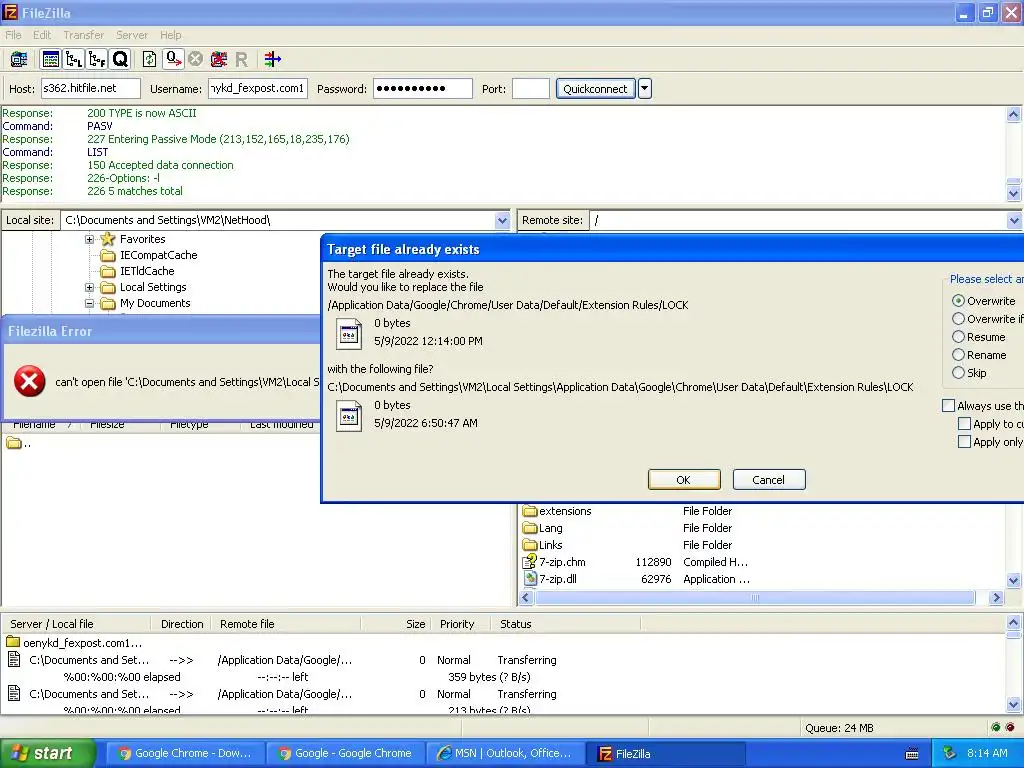
Task: Expand the Local Settings tree node
Action: (89, 287)
